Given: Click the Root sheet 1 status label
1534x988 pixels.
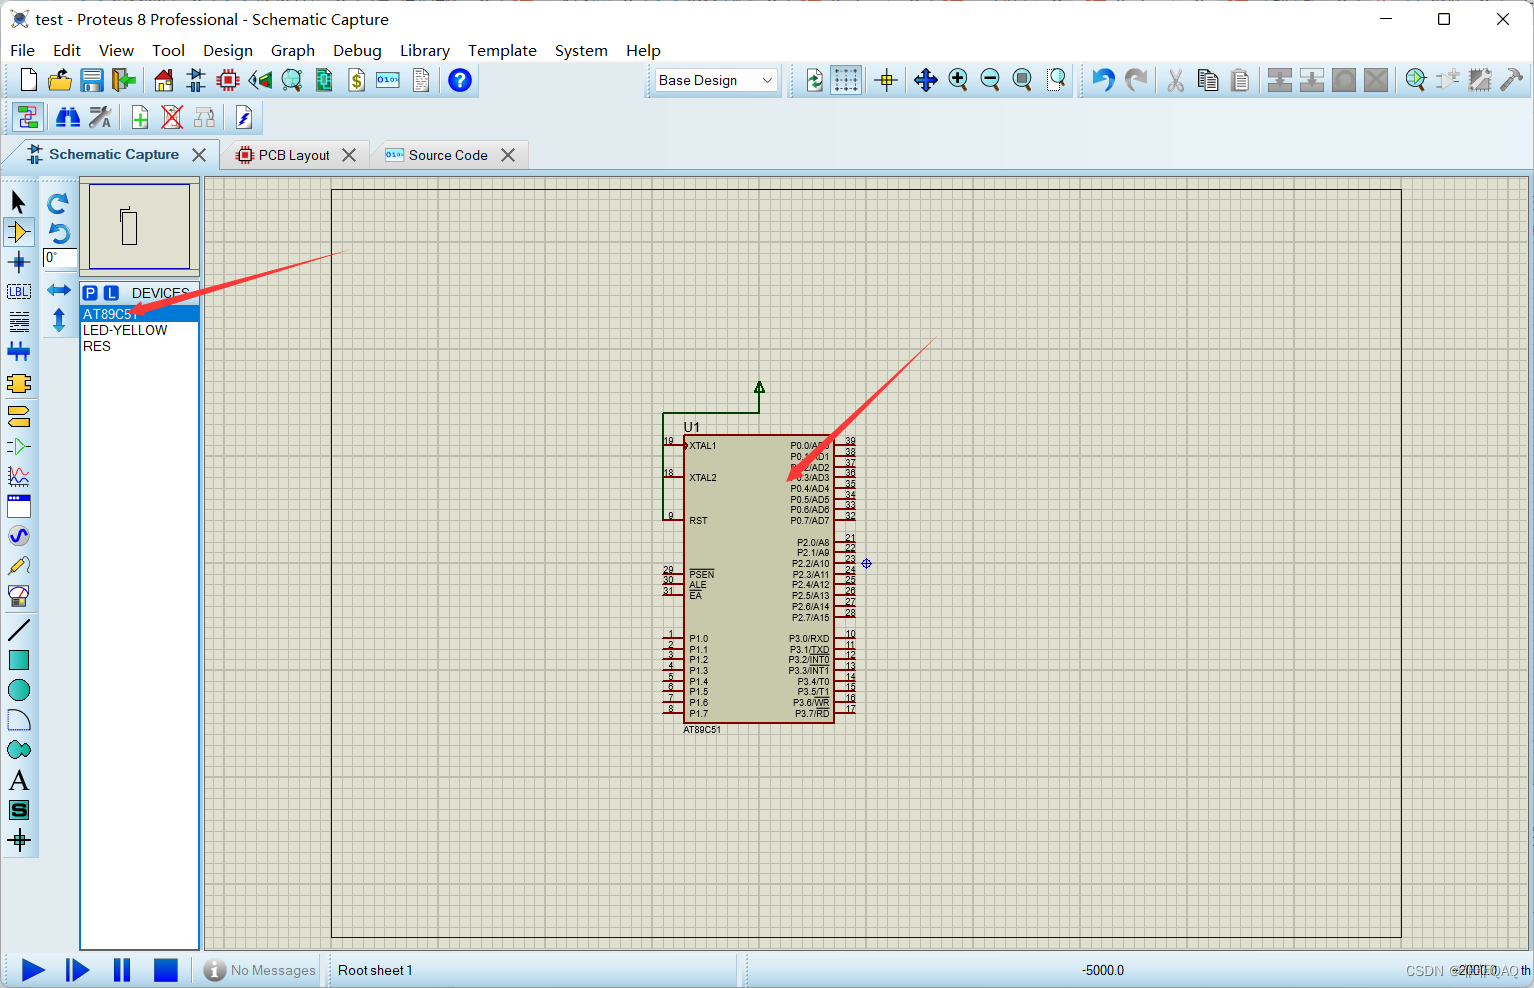Looking at the screenshot, I should click(x=375, y=970).
